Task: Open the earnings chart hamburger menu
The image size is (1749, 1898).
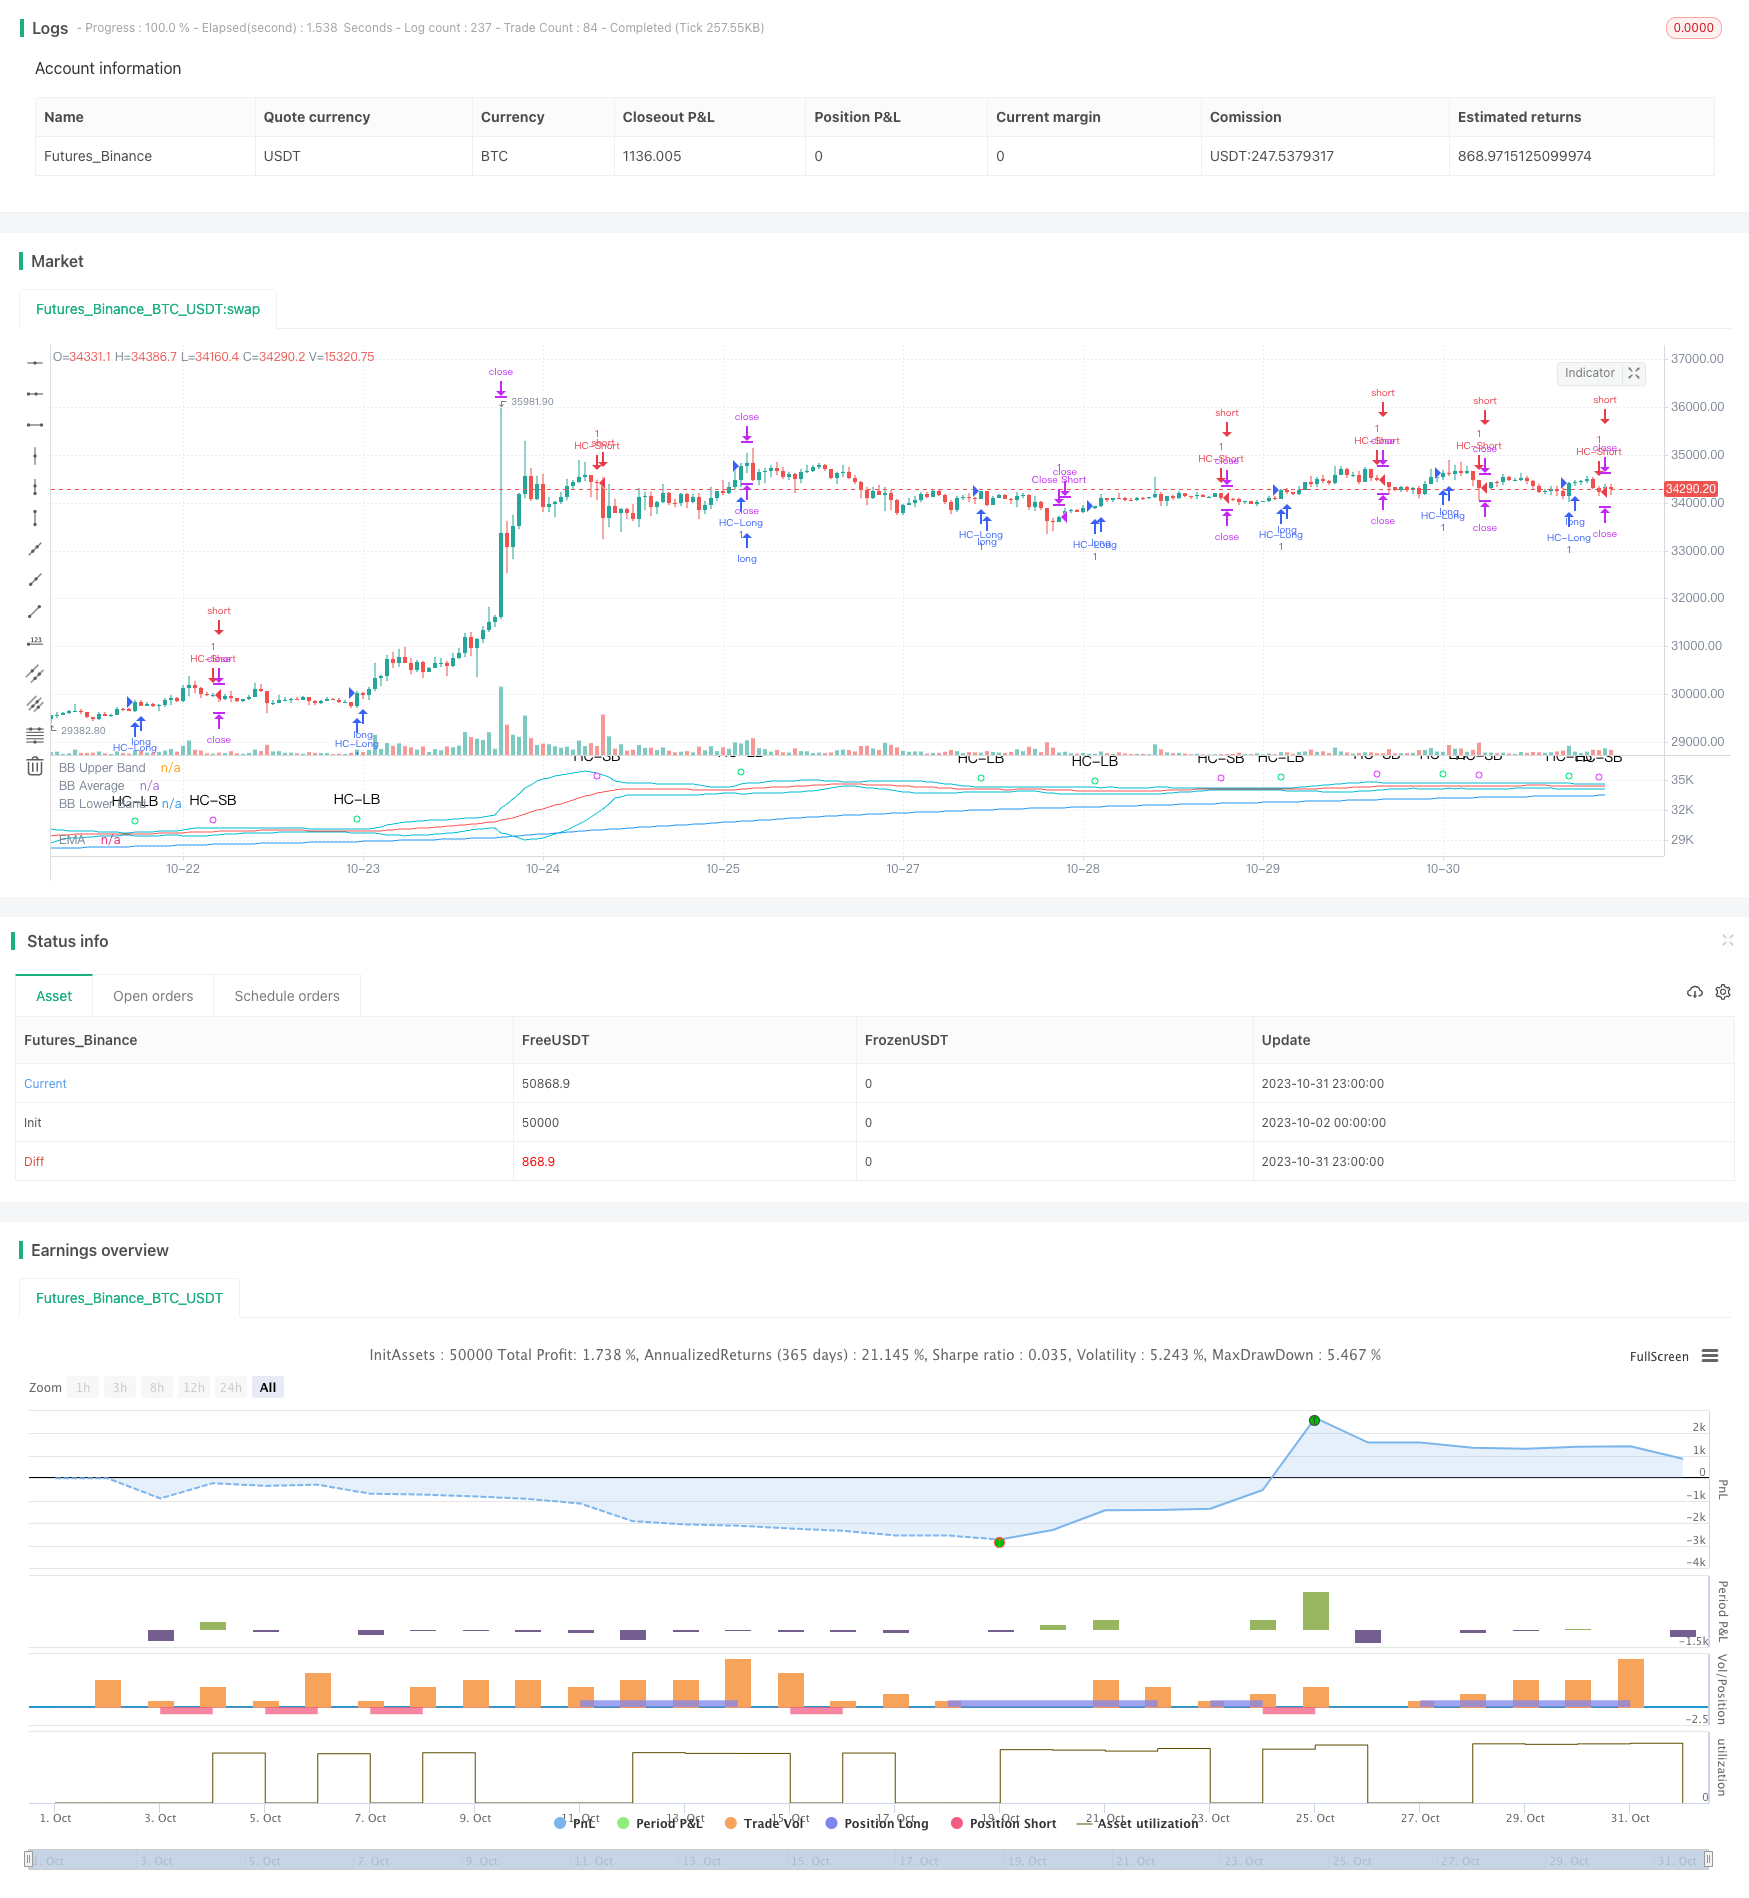Action: coord(1710,1356)
